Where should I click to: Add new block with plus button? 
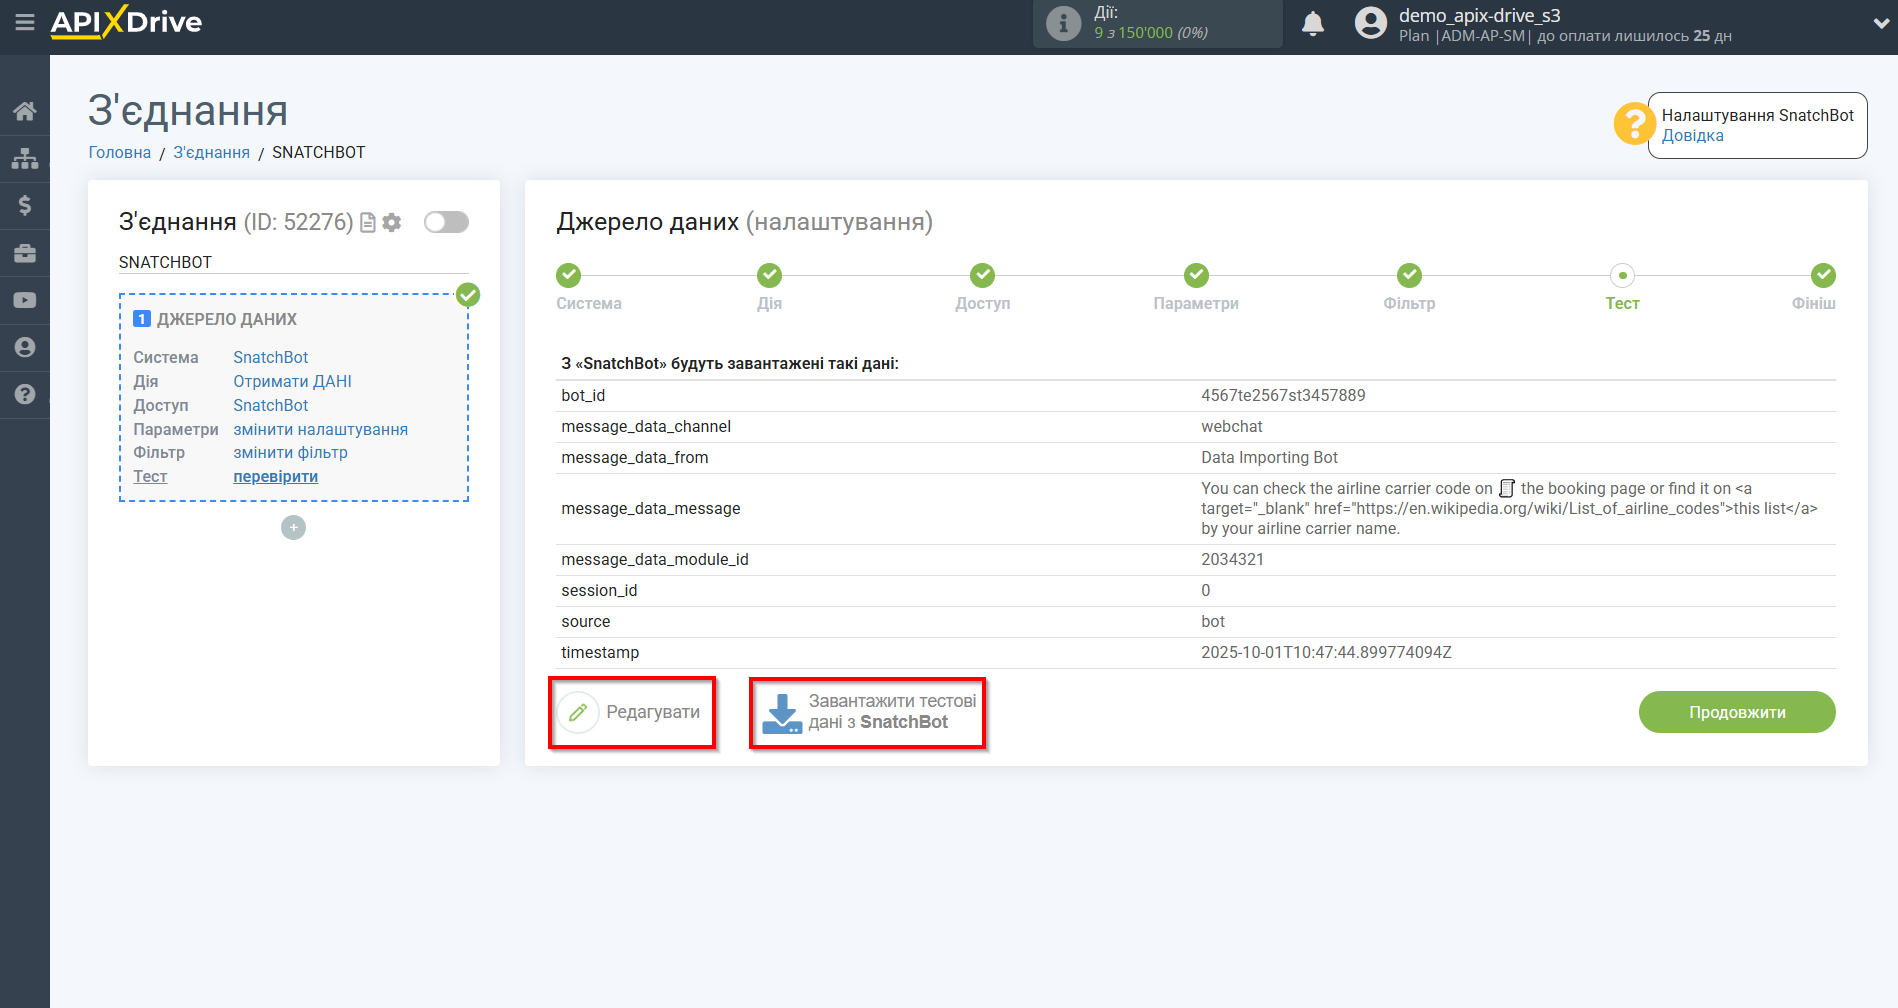pos(293,528)
